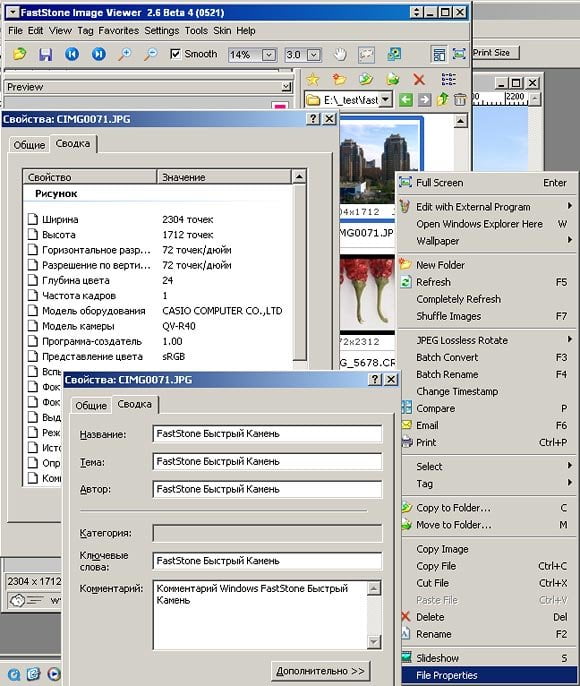Click the Zoom Out magnifier icon
The width and height of the screenshot is (580, 686).
click(151, 54)
